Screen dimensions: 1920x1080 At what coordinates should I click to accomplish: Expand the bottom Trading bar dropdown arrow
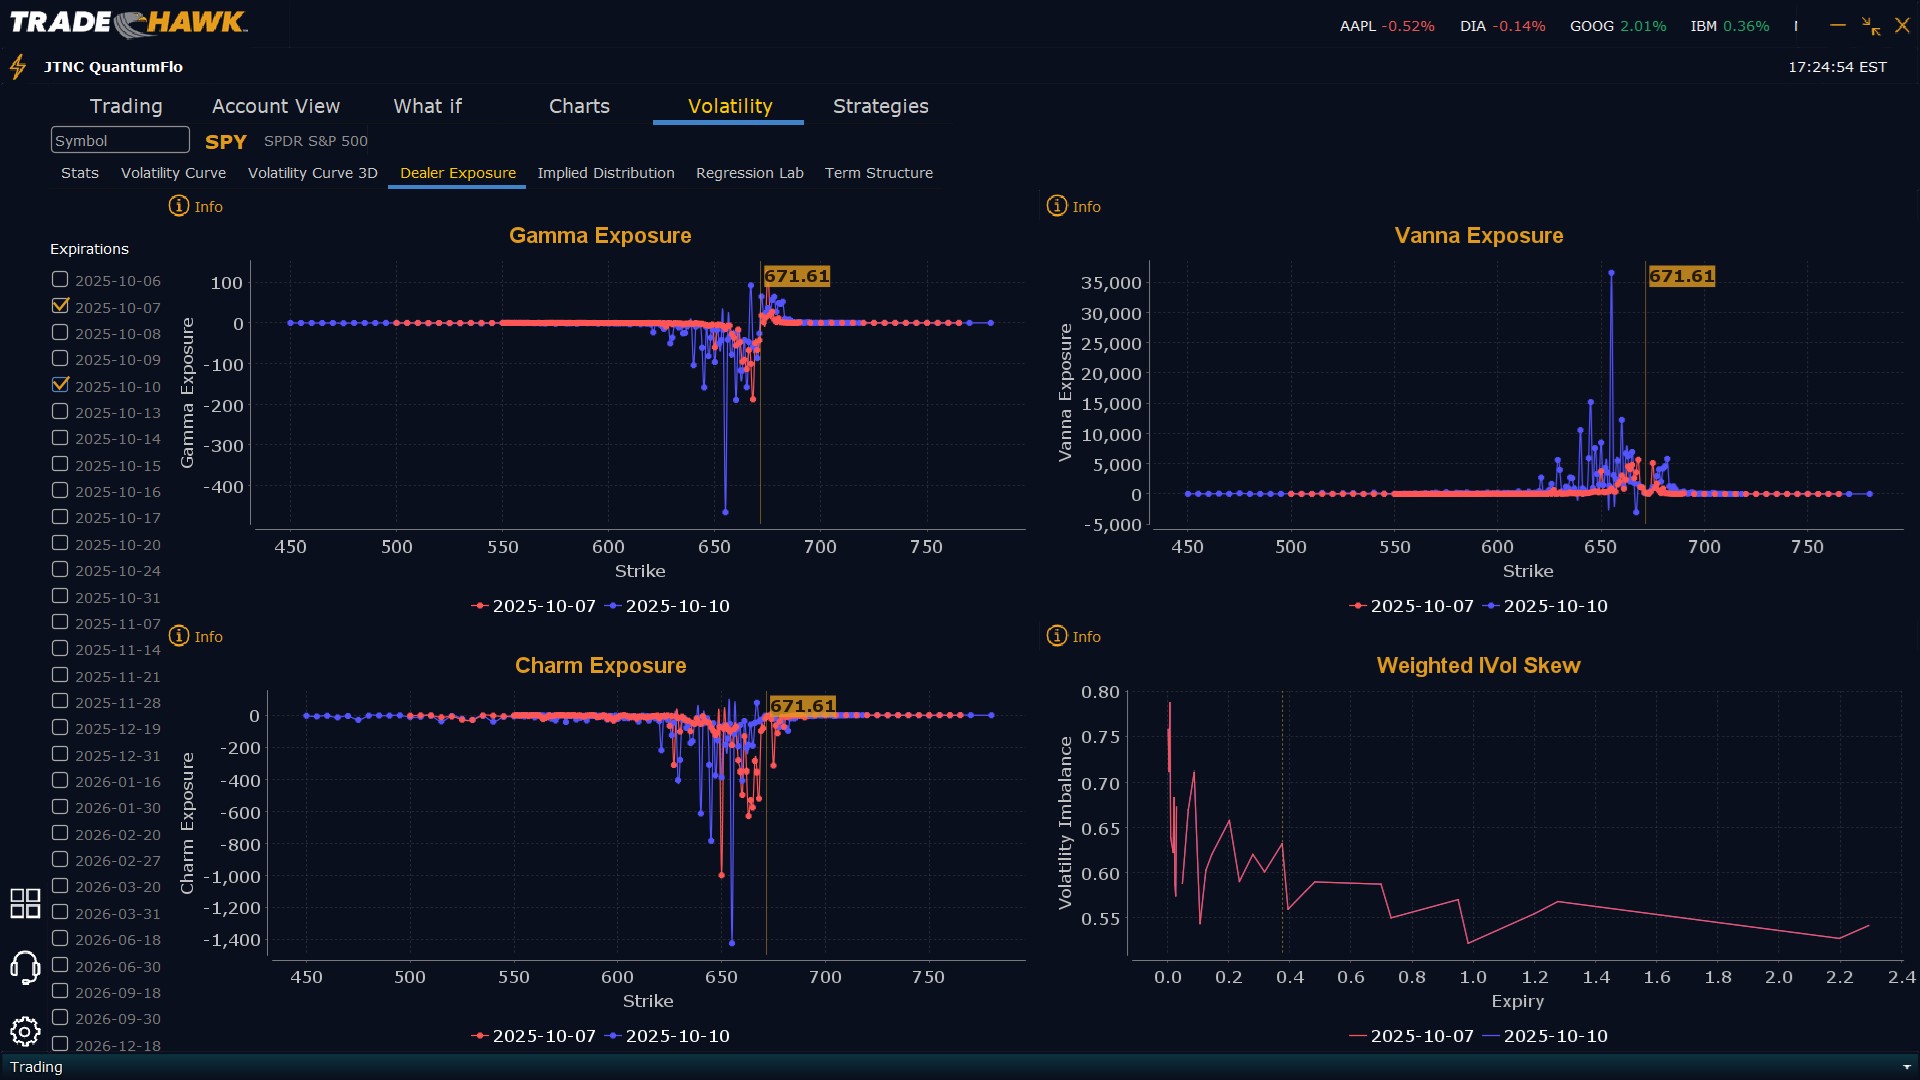[1906, 1067]
